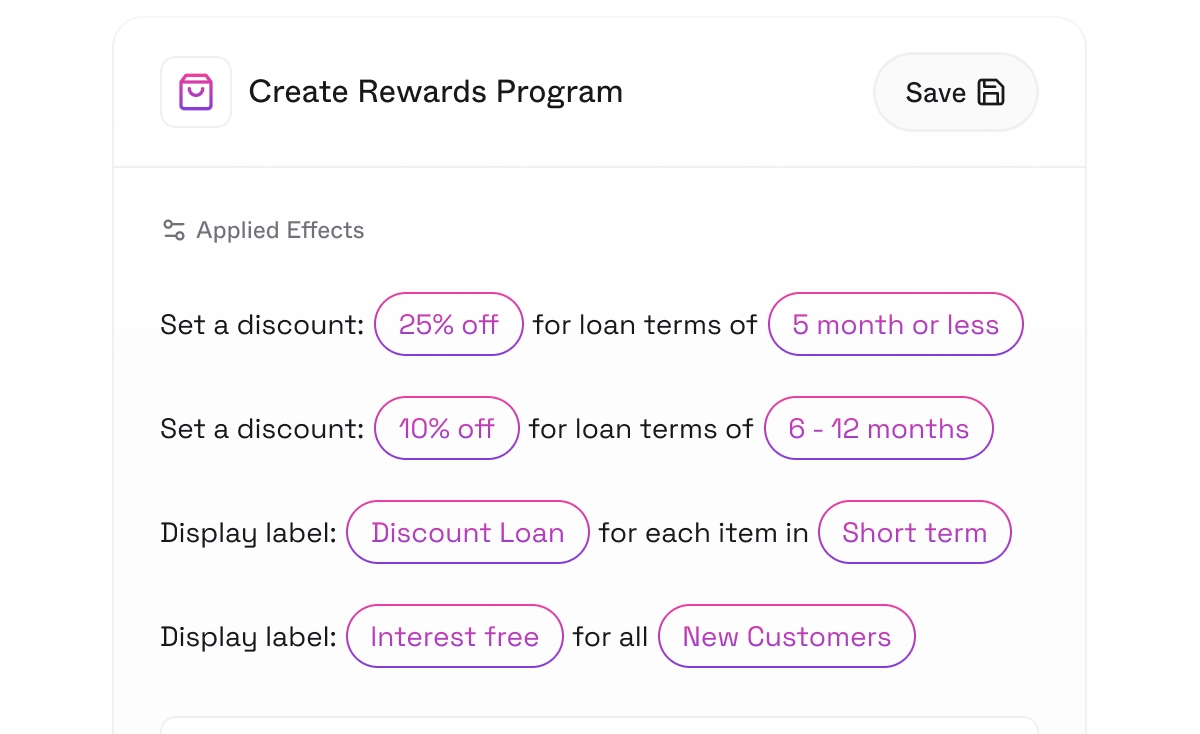
Task: Click the shopping bag icon
Action: point(196,92)
